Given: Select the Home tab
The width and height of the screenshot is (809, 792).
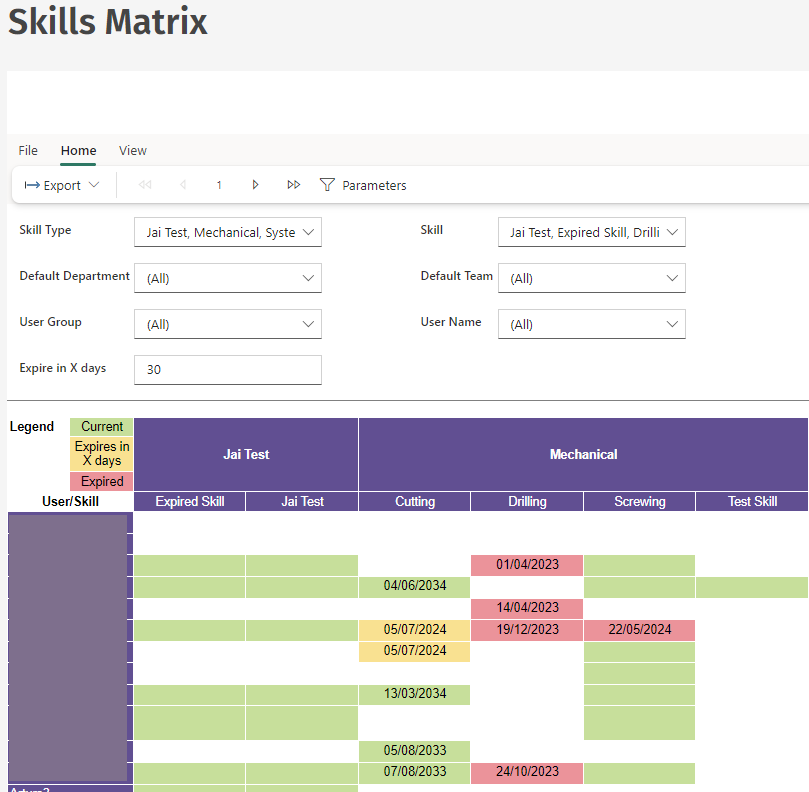Looking at the screenshot, I should pos(78,151).
